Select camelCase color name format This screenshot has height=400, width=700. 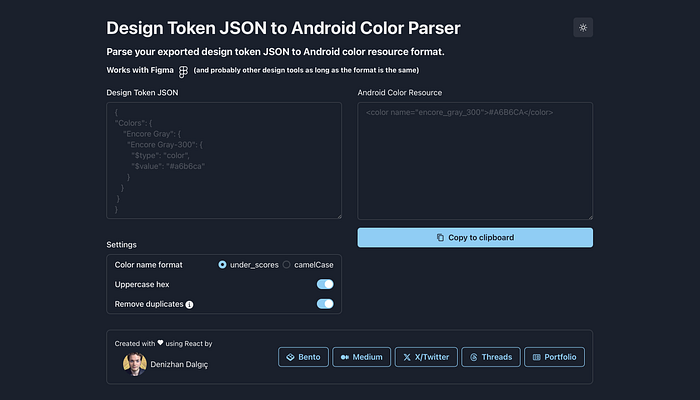[x=287, y=265]
